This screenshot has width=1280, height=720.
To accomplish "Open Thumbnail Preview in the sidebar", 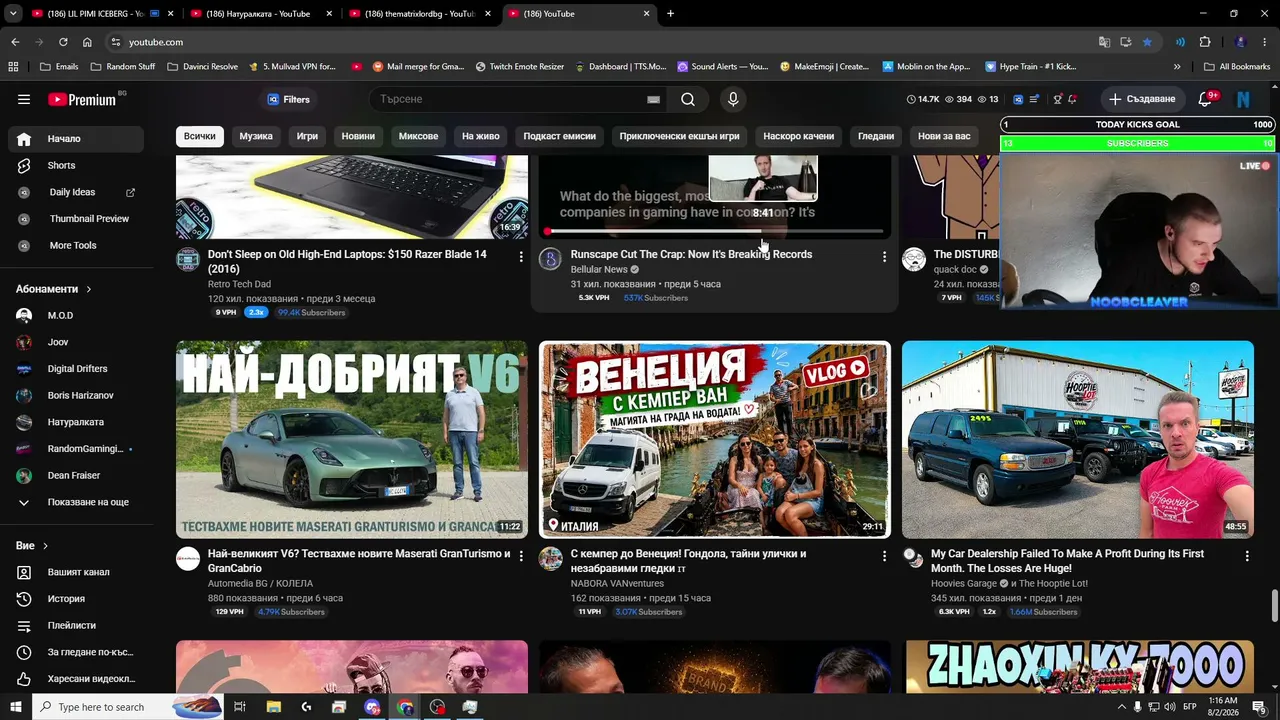I will [76, 219].
